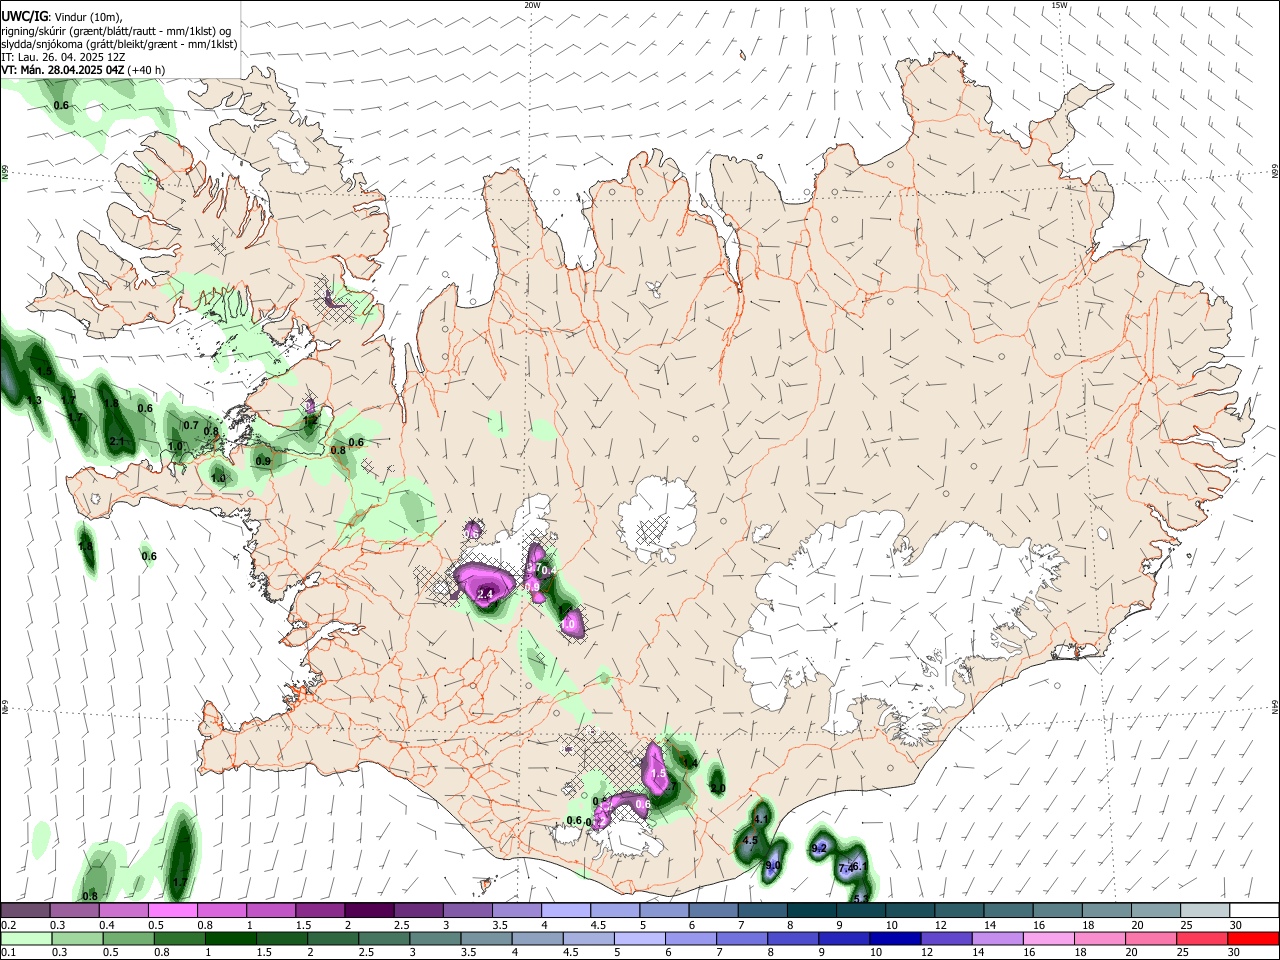
Task: Click the dusky purple 0.2 snow legend swatch
Action: coord(26,910)
